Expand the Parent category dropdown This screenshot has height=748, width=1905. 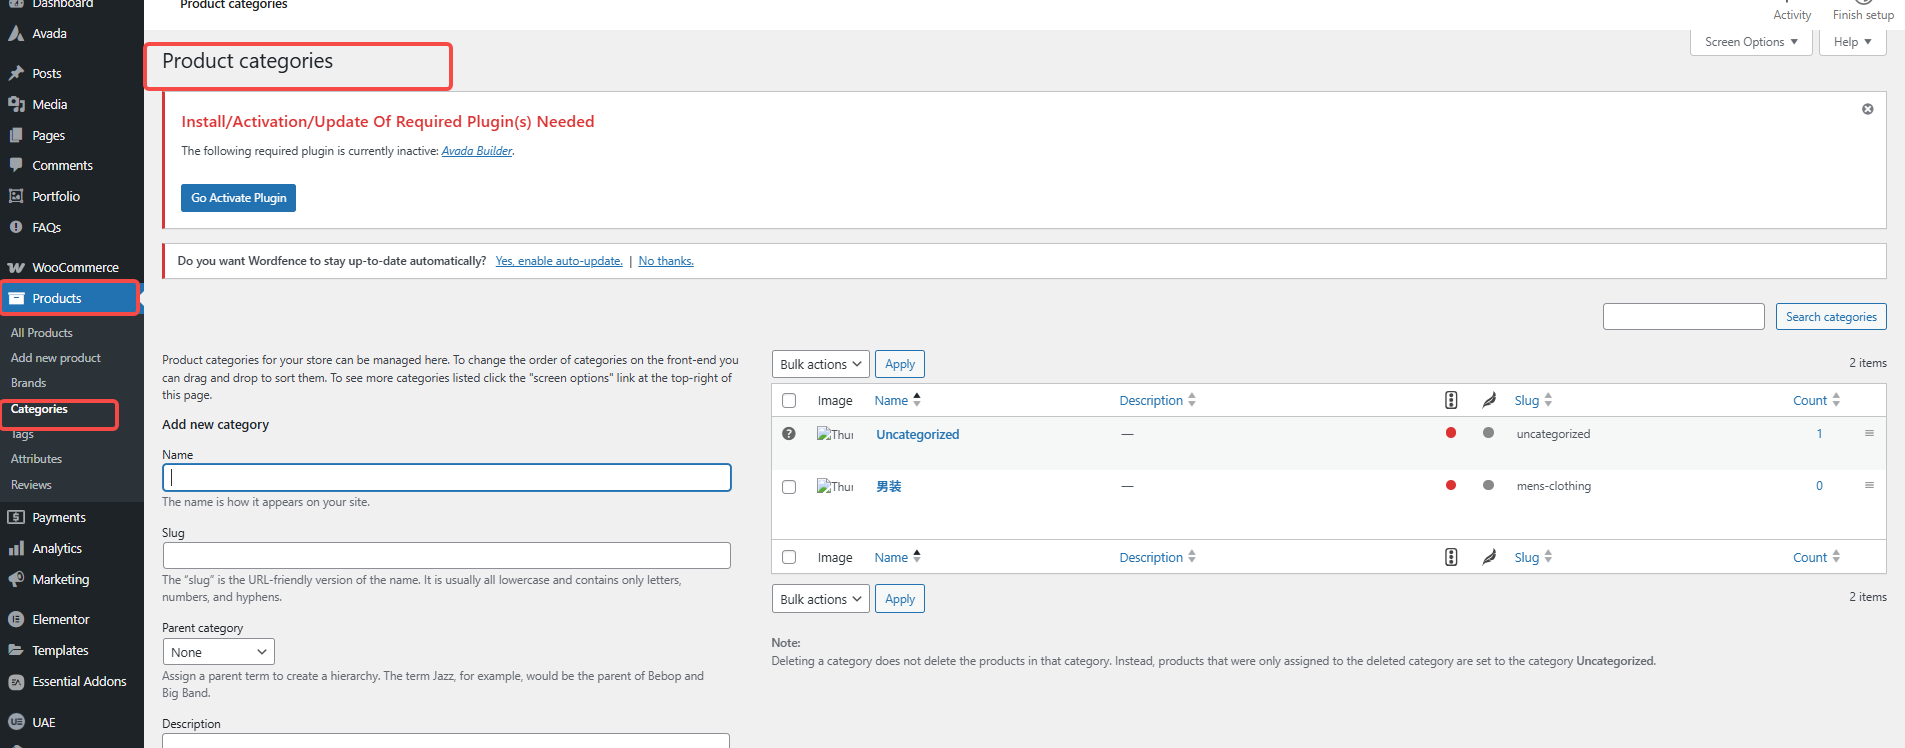pos(218,652)
